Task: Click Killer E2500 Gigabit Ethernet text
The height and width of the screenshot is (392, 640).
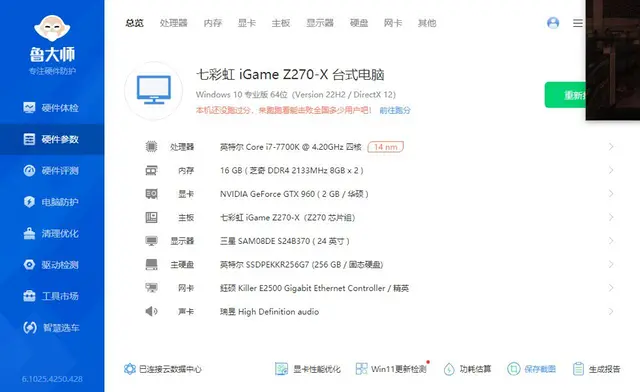Action: pyautogui.click(x=314, y=288)
